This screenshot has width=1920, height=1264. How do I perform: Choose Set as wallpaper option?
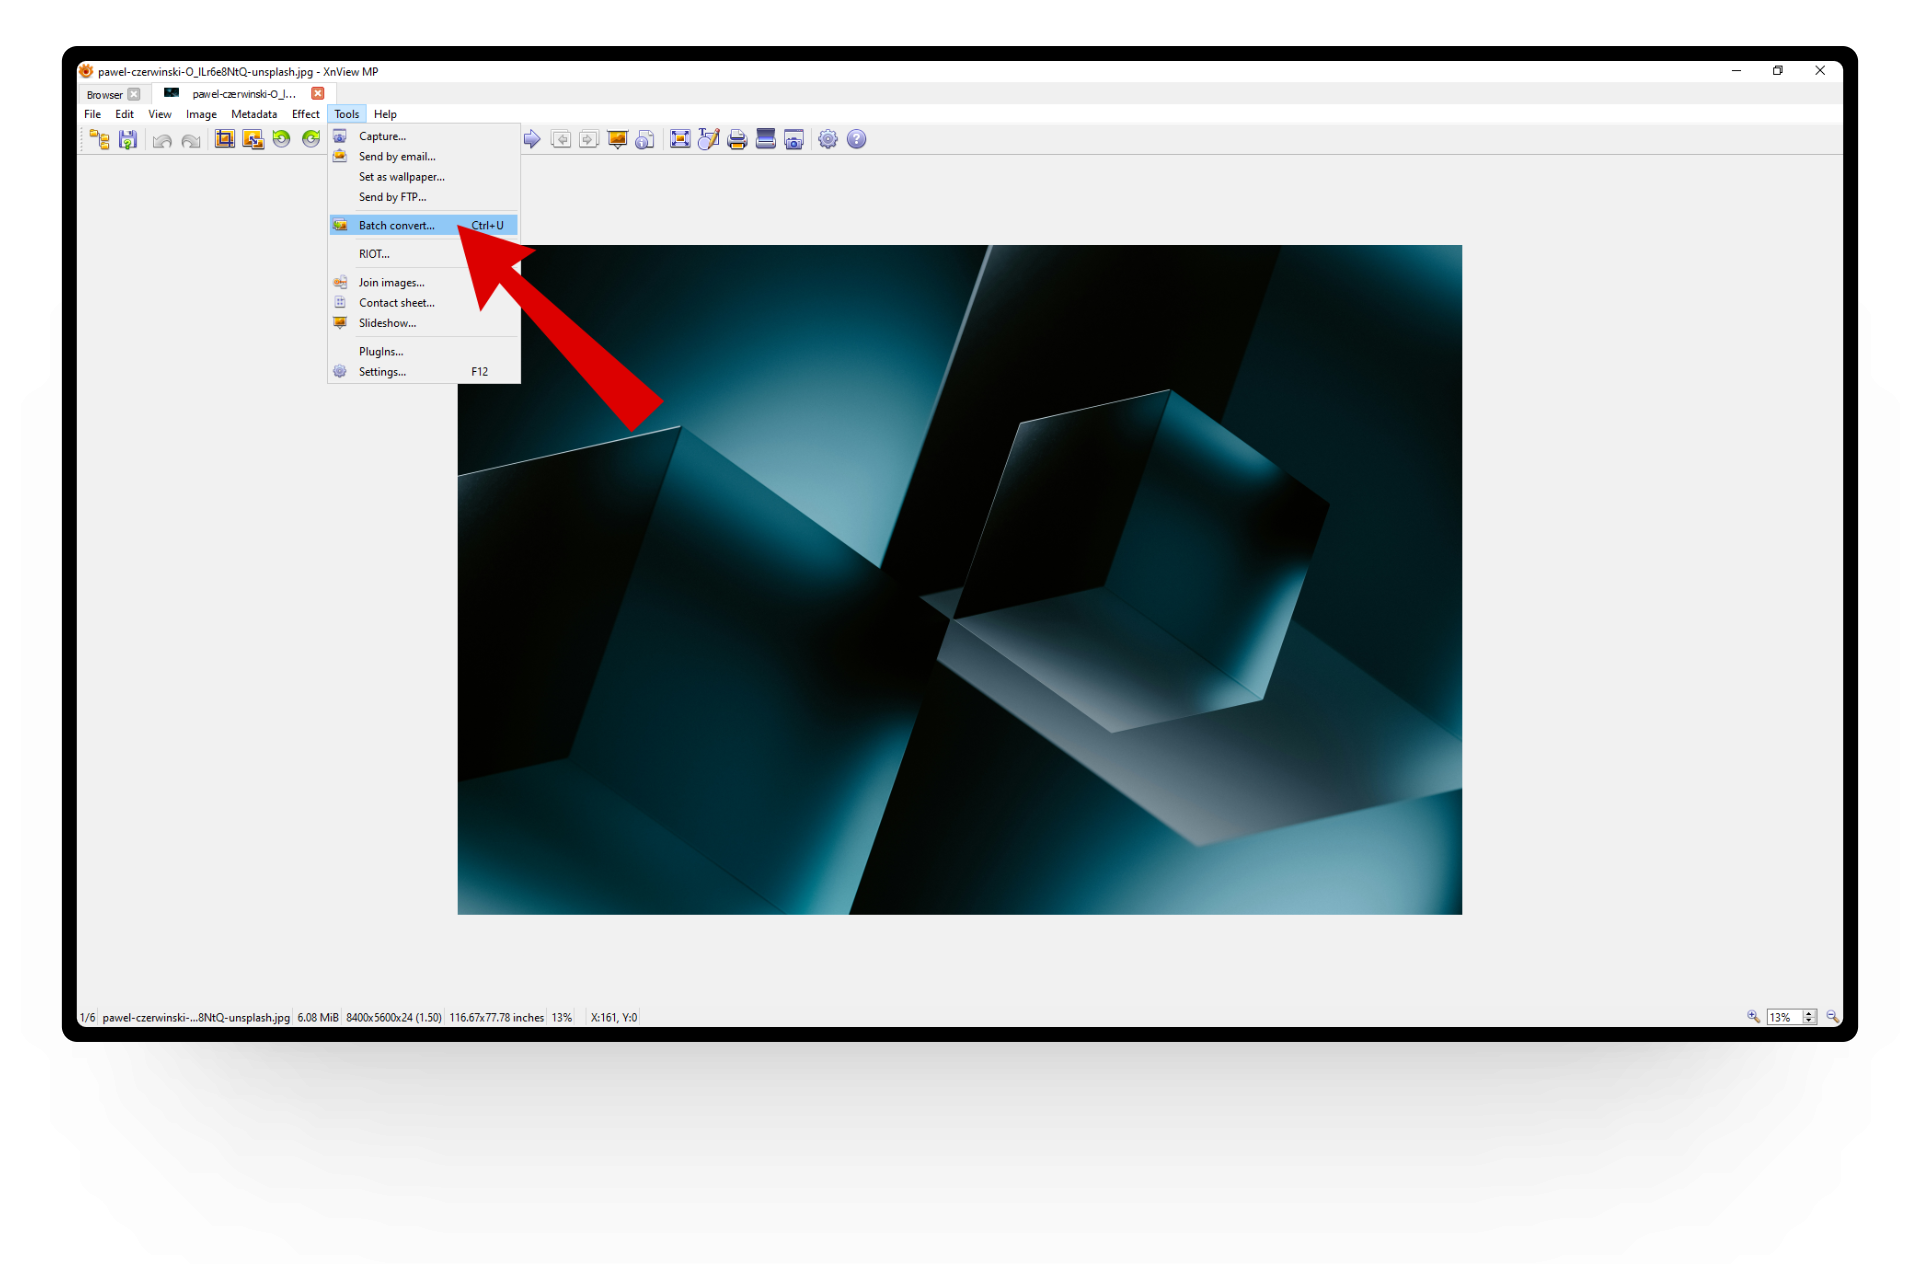(x=401, y=177)
